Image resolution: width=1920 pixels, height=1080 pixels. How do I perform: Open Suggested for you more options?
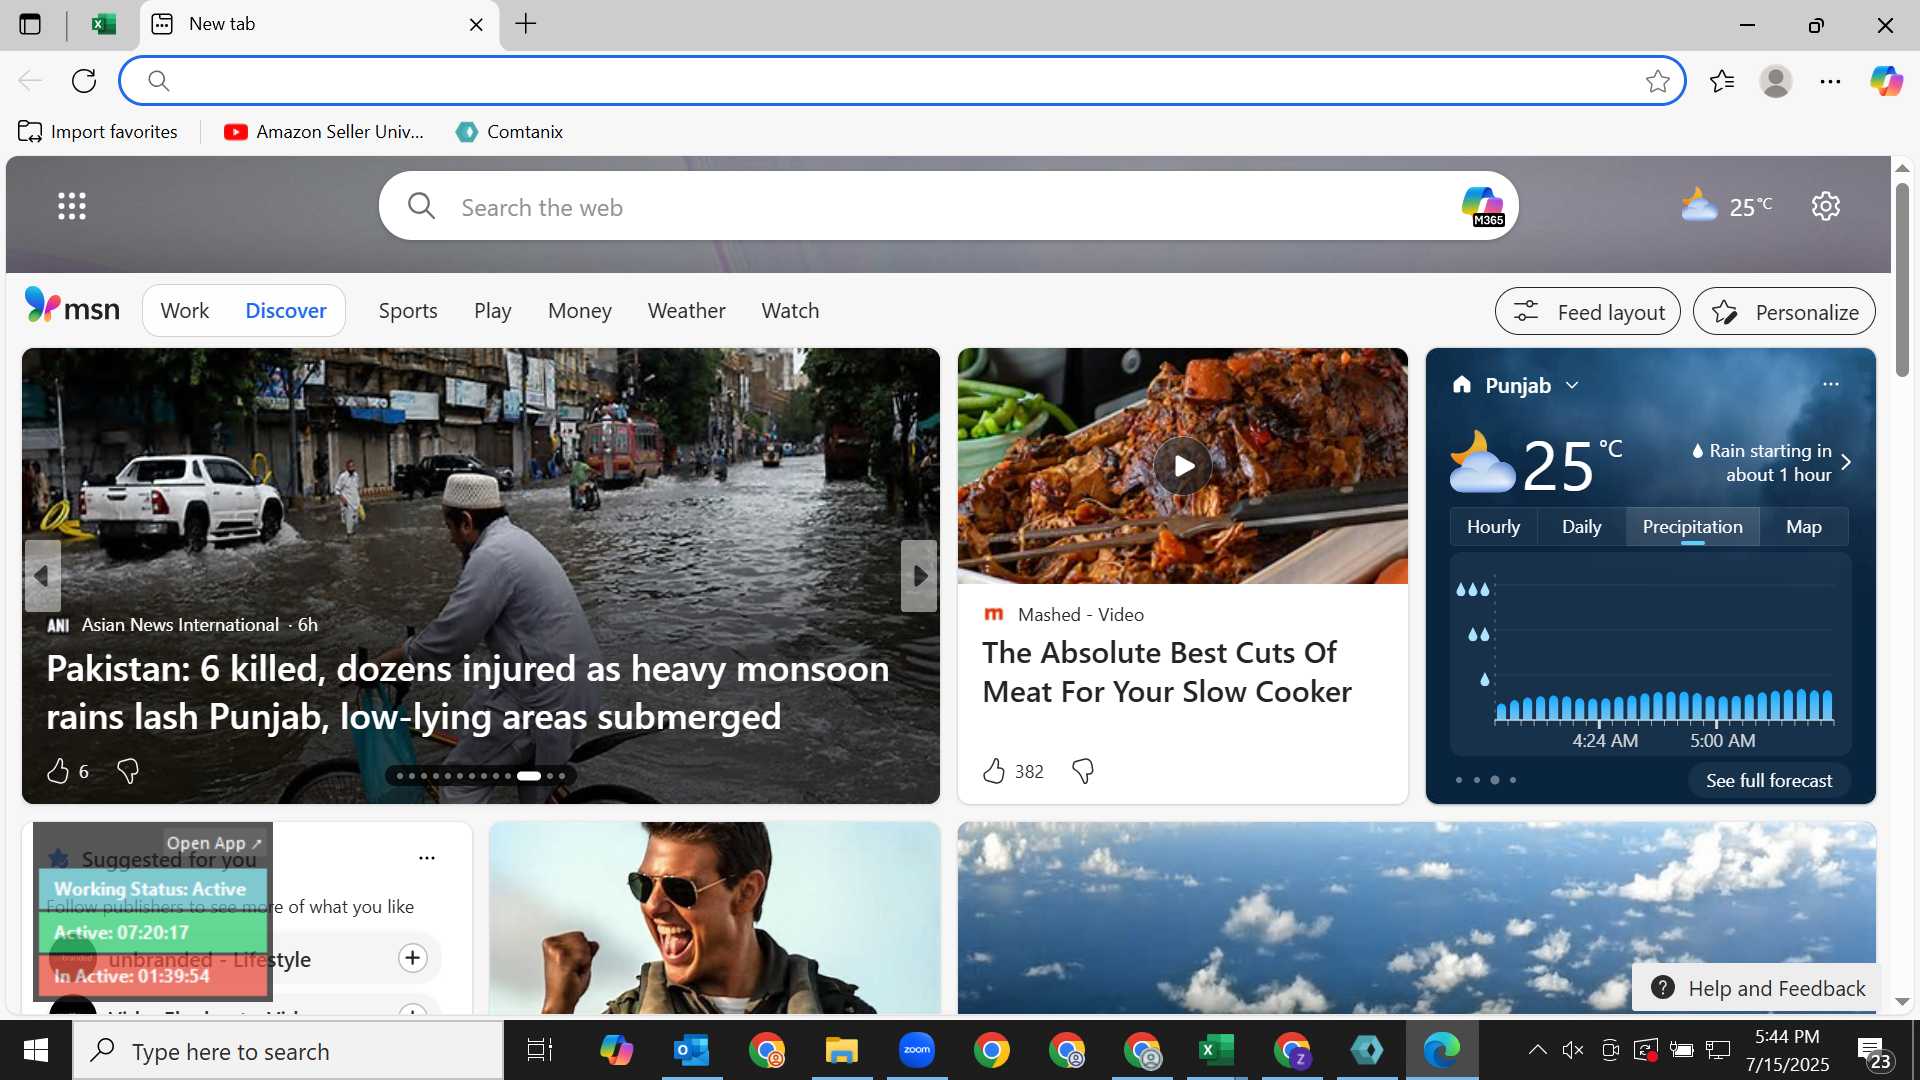(x=427, y=858)
